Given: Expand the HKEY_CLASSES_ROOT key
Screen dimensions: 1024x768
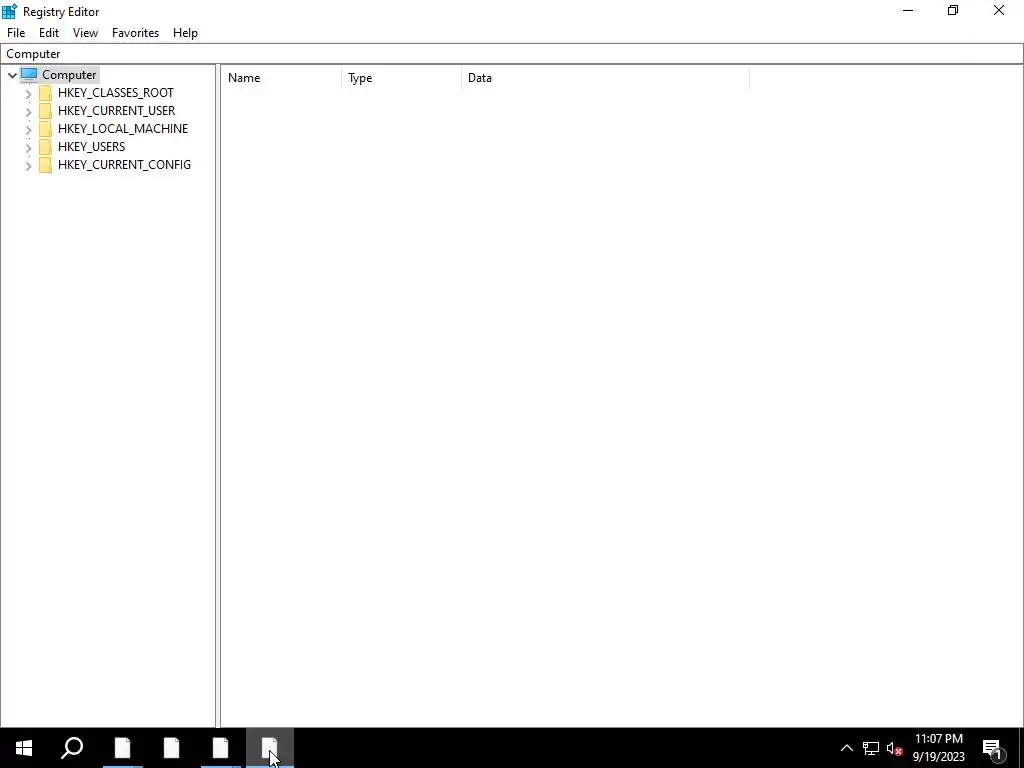Looking at the screenshot, I should (x=28, y=93).
